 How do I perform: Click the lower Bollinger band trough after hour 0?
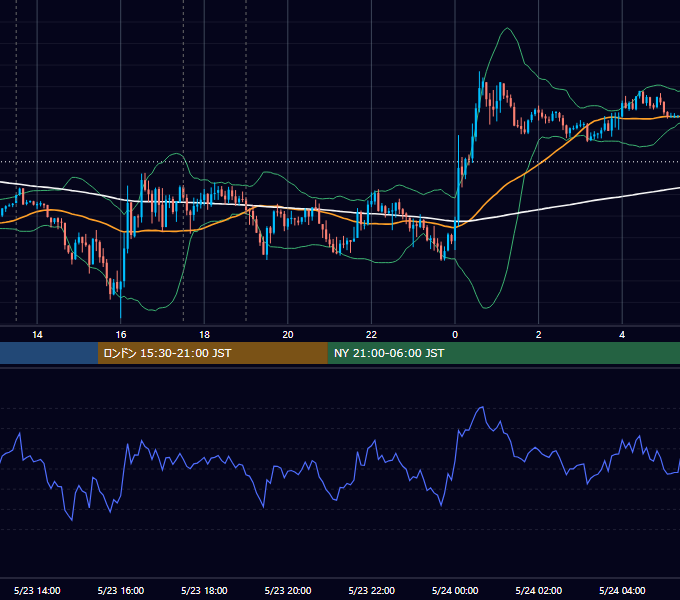(x=486, y=307)
